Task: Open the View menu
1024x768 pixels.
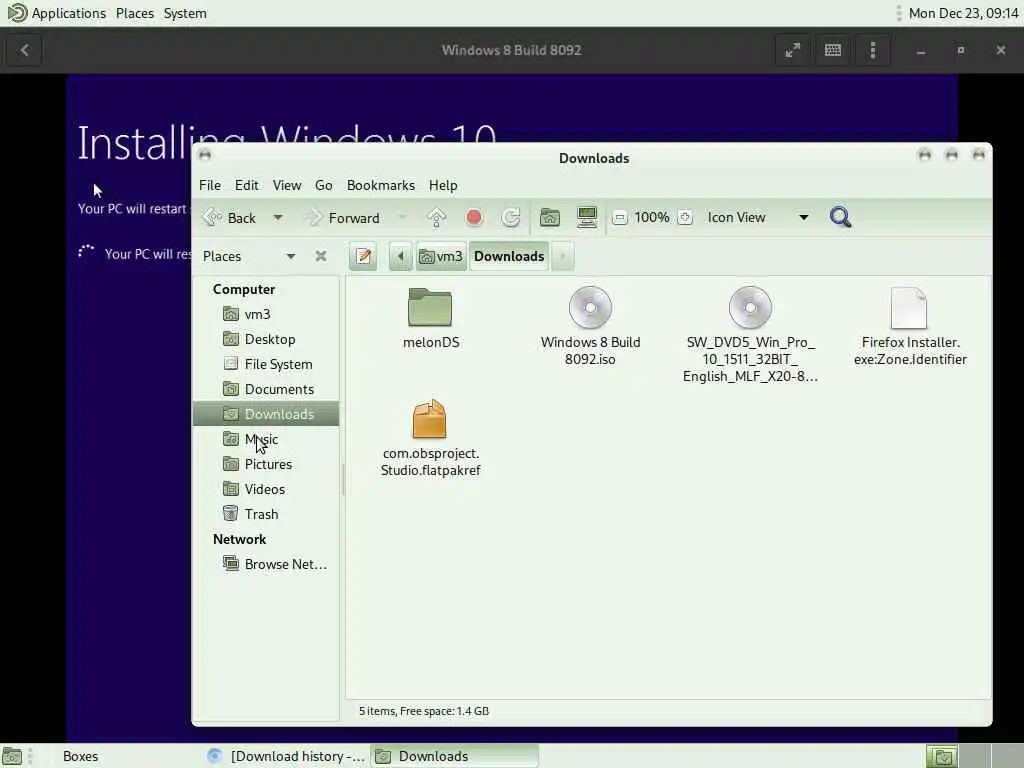Action: [x=287, y=185]
